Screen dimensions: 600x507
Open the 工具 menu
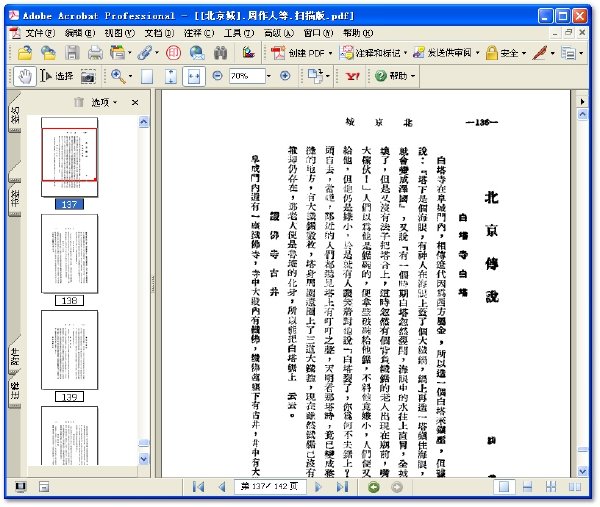(239, 33)
